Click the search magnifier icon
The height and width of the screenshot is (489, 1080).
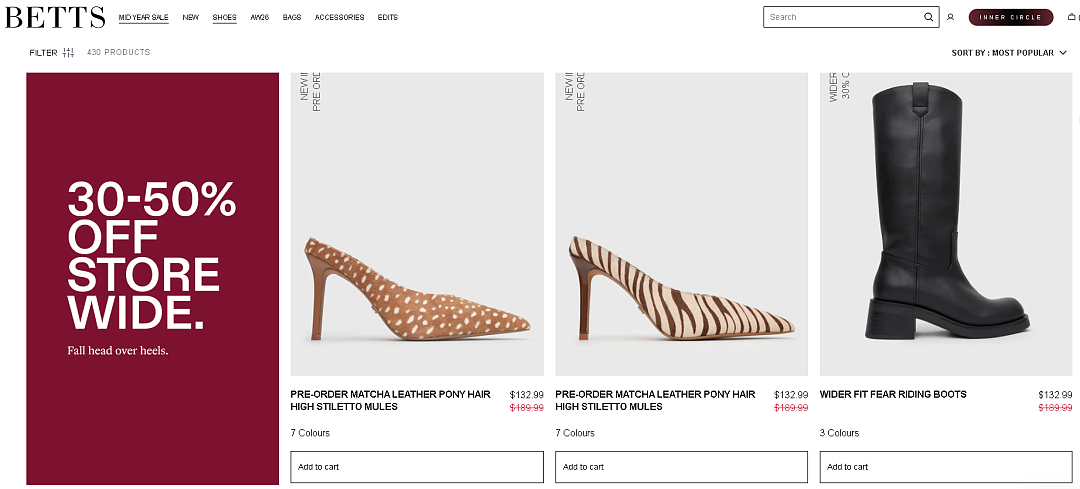tap(928, 17)
